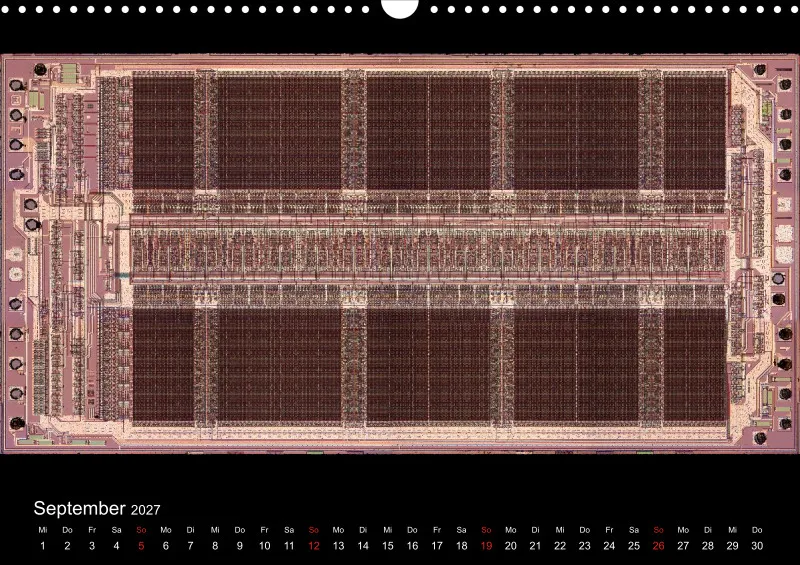Choose date 11 in the calendar row
800x565 pixels.
pos(289,546)
